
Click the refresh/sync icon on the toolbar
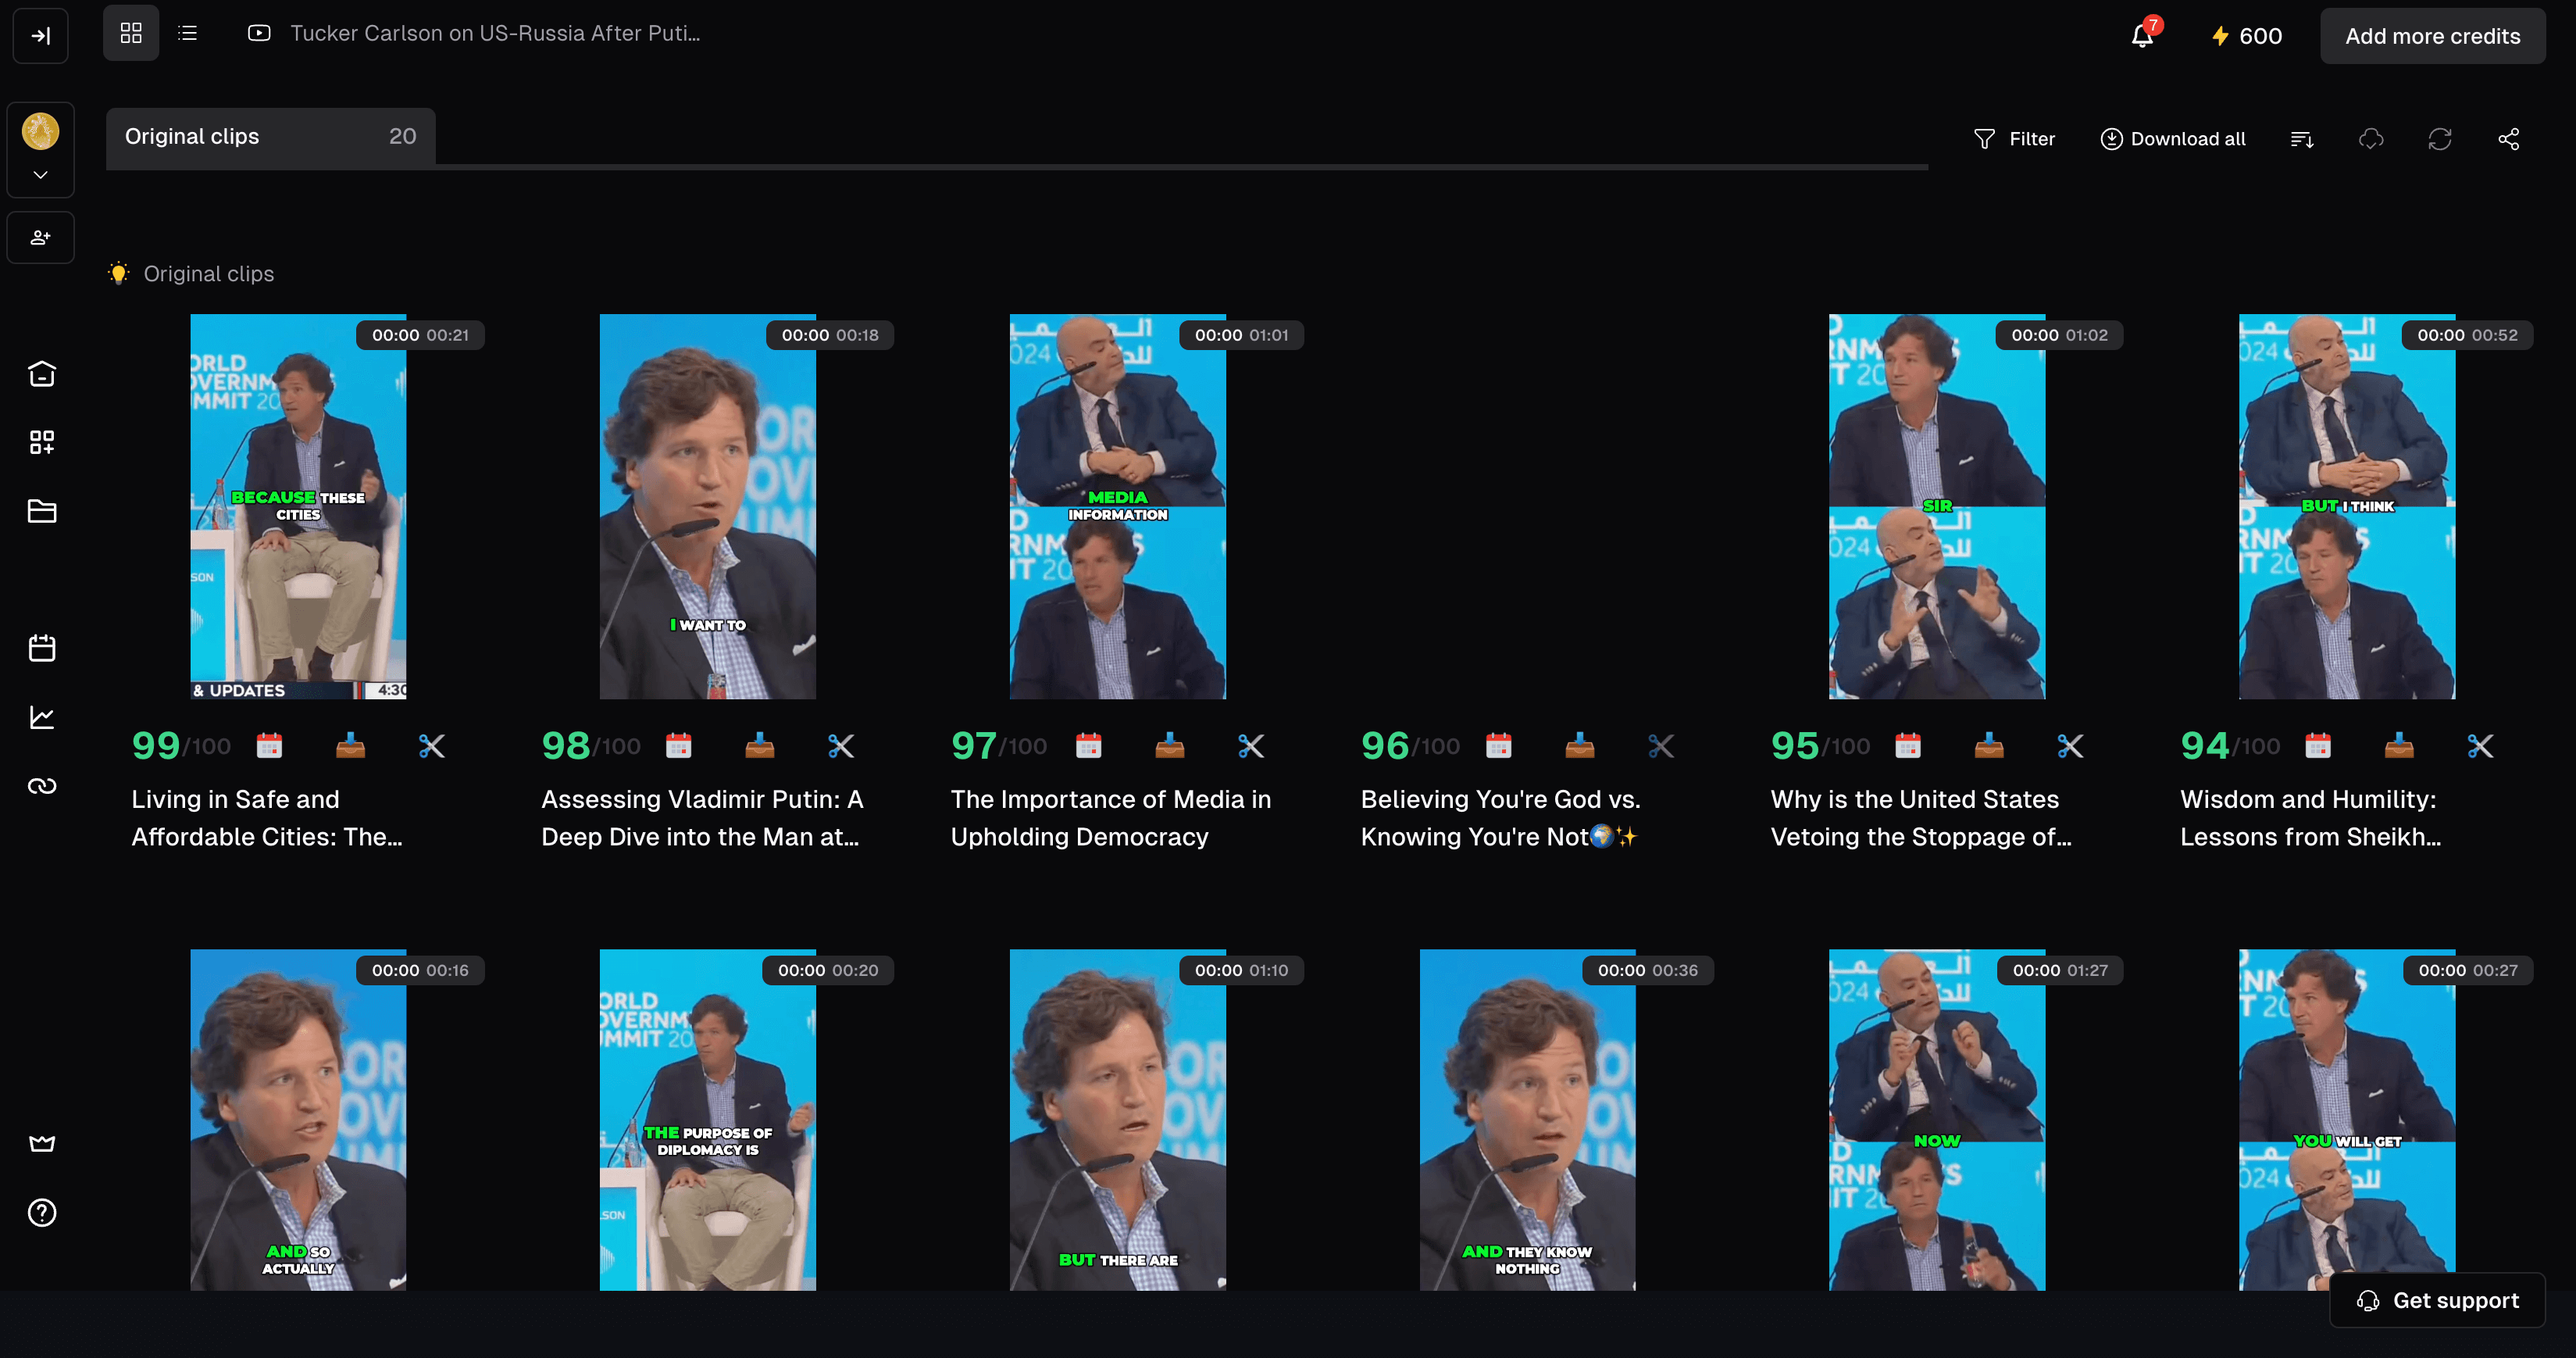pyautogui.click(x=2442, y=140)
